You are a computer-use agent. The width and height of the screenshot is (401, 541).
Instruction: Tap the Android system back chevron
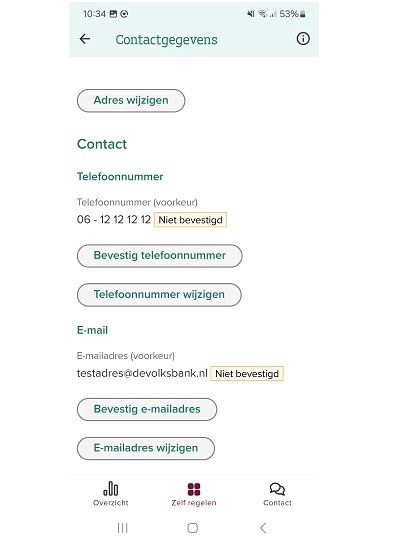coord(263,528)
